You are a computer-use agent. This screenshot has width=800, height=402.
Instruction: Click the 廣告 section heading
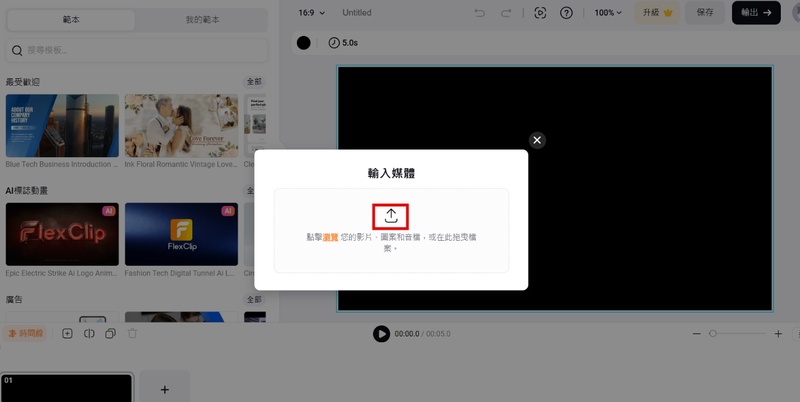pyautogui.click(x=14, y=299)
